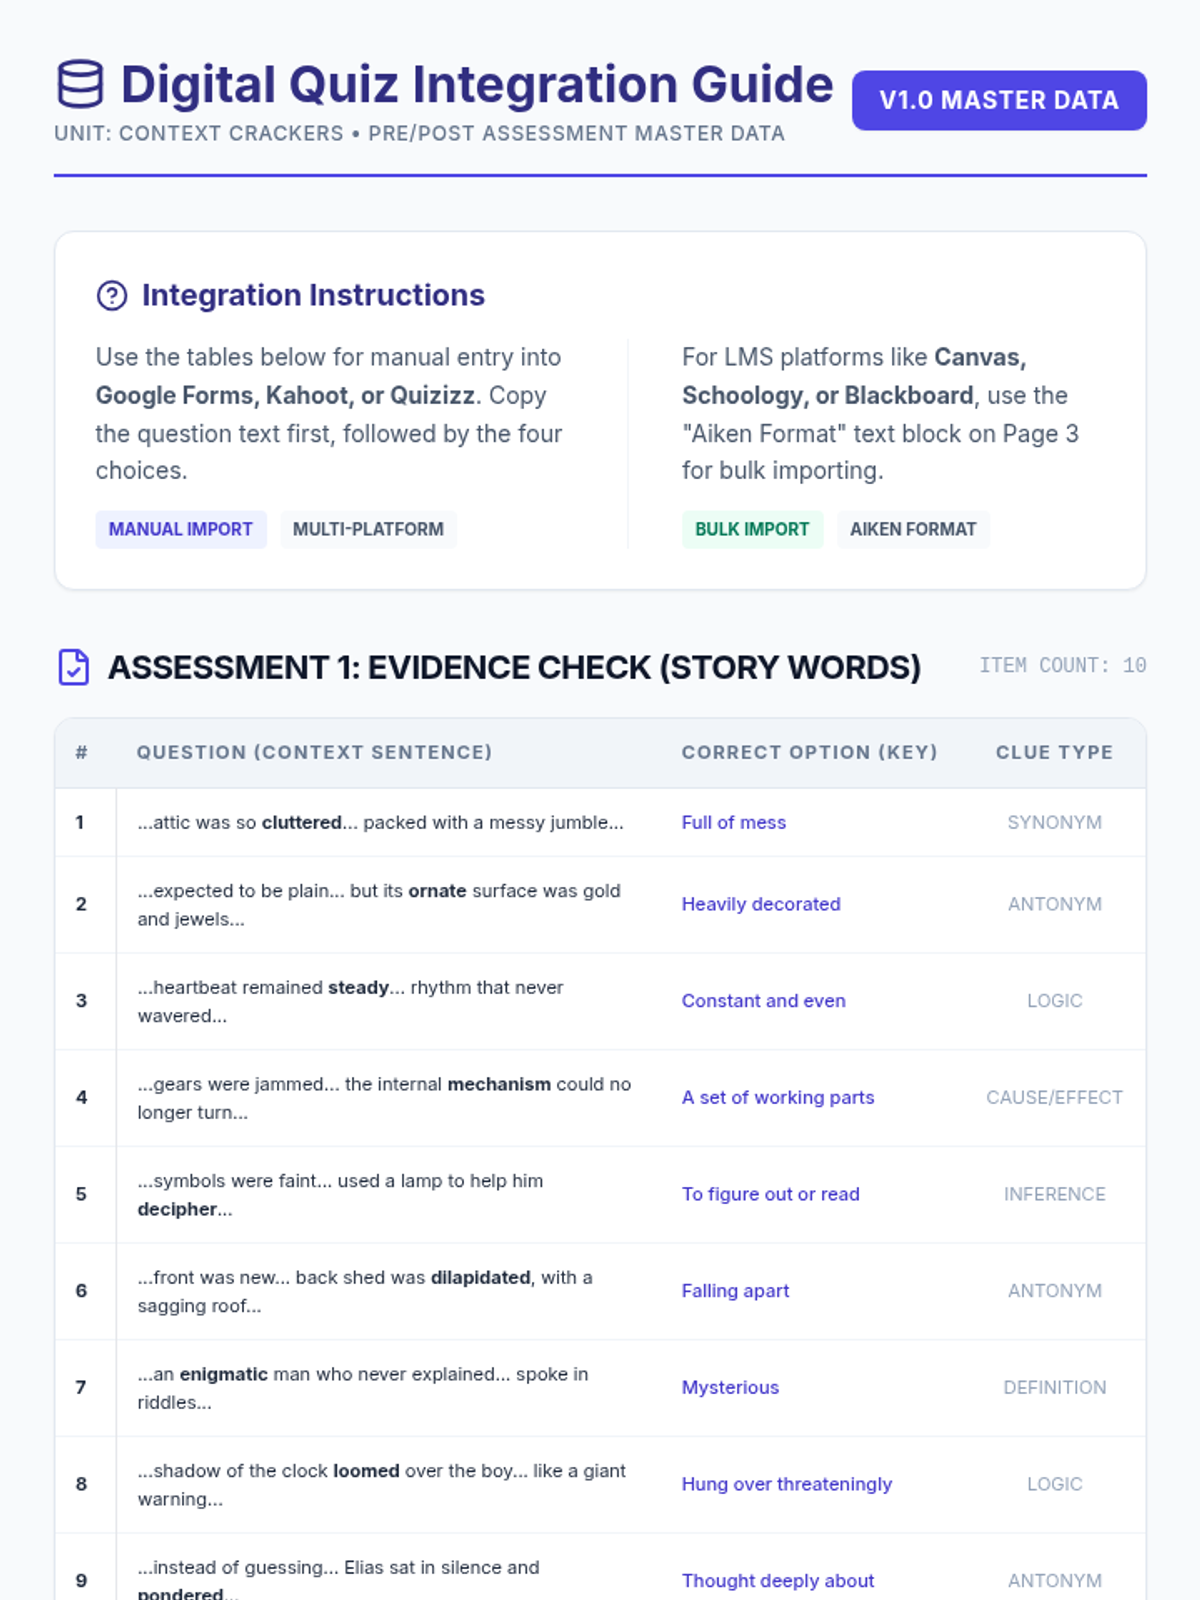Select the 'Constant and even' answer key
Image resolution: width=1200 pixels, height=1600 pixels.
763,1001
